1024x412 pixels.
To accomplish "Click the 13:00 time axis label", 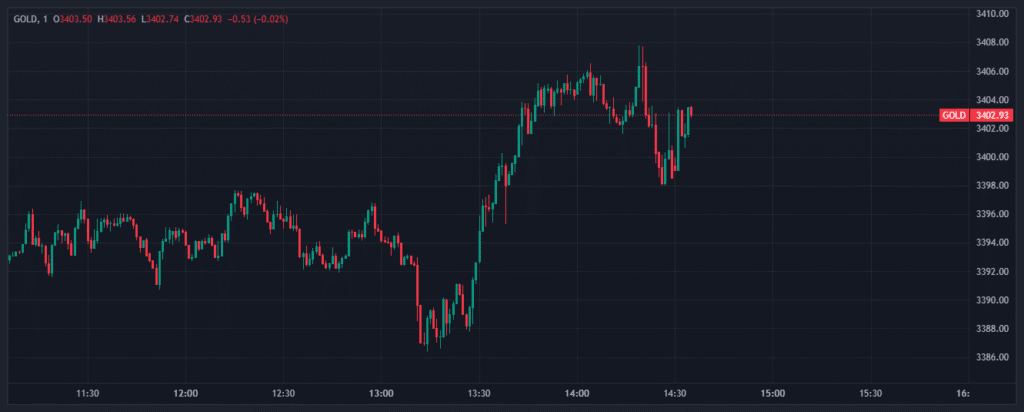I will (x=381, y=394).
